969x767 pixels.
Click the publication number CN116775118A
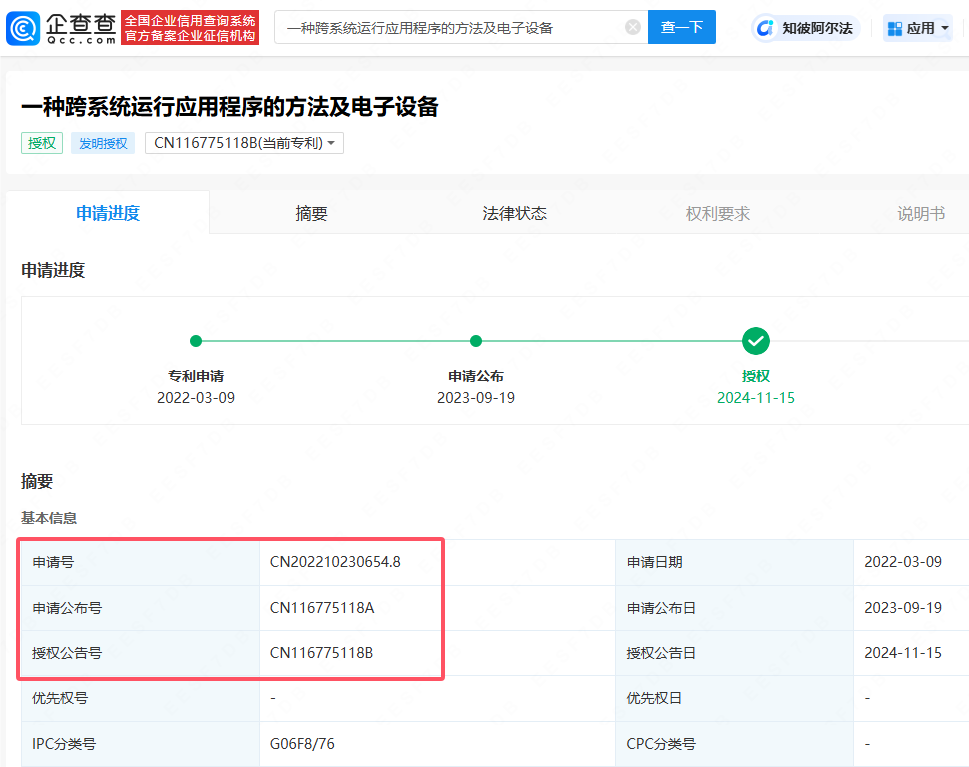click(322, 608)
